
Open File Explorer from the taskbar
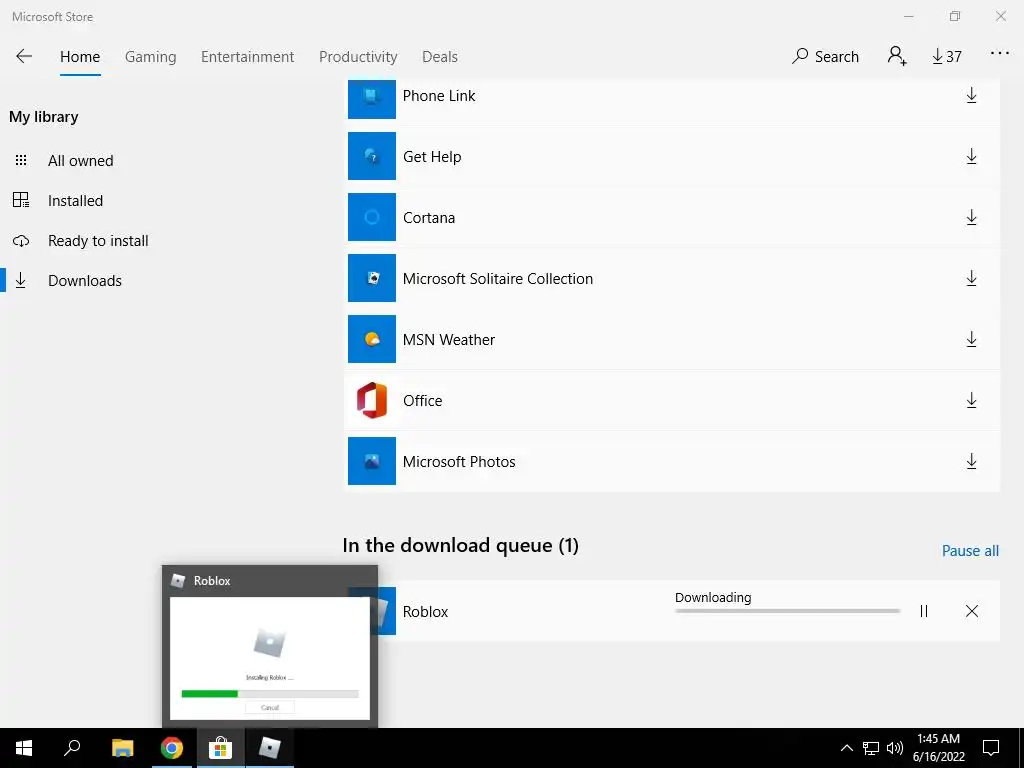point(122,748)
